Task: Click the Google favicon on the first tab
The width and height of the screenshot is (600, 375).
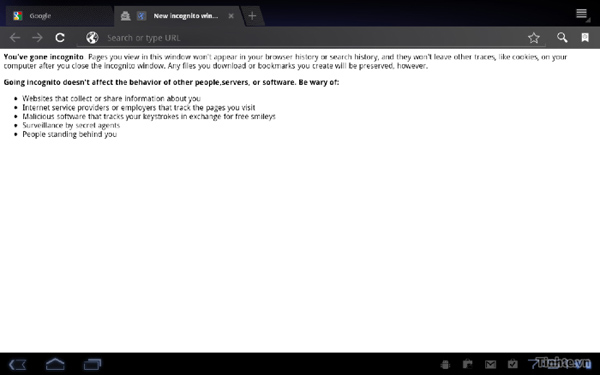Action: pyautogui.click(x=18, y=16)
